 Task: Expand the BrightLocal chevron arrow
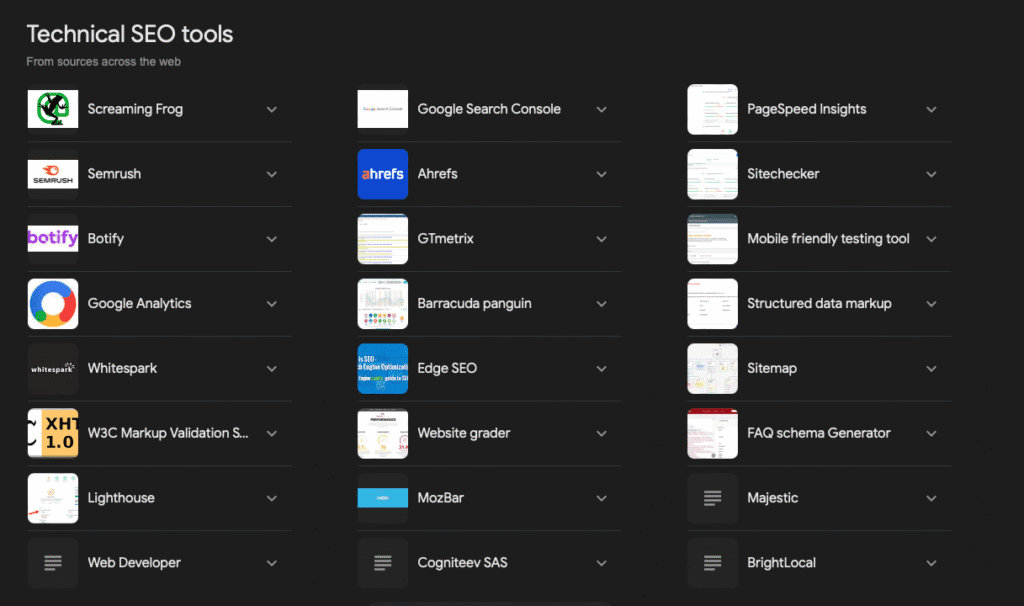(931, 563)
